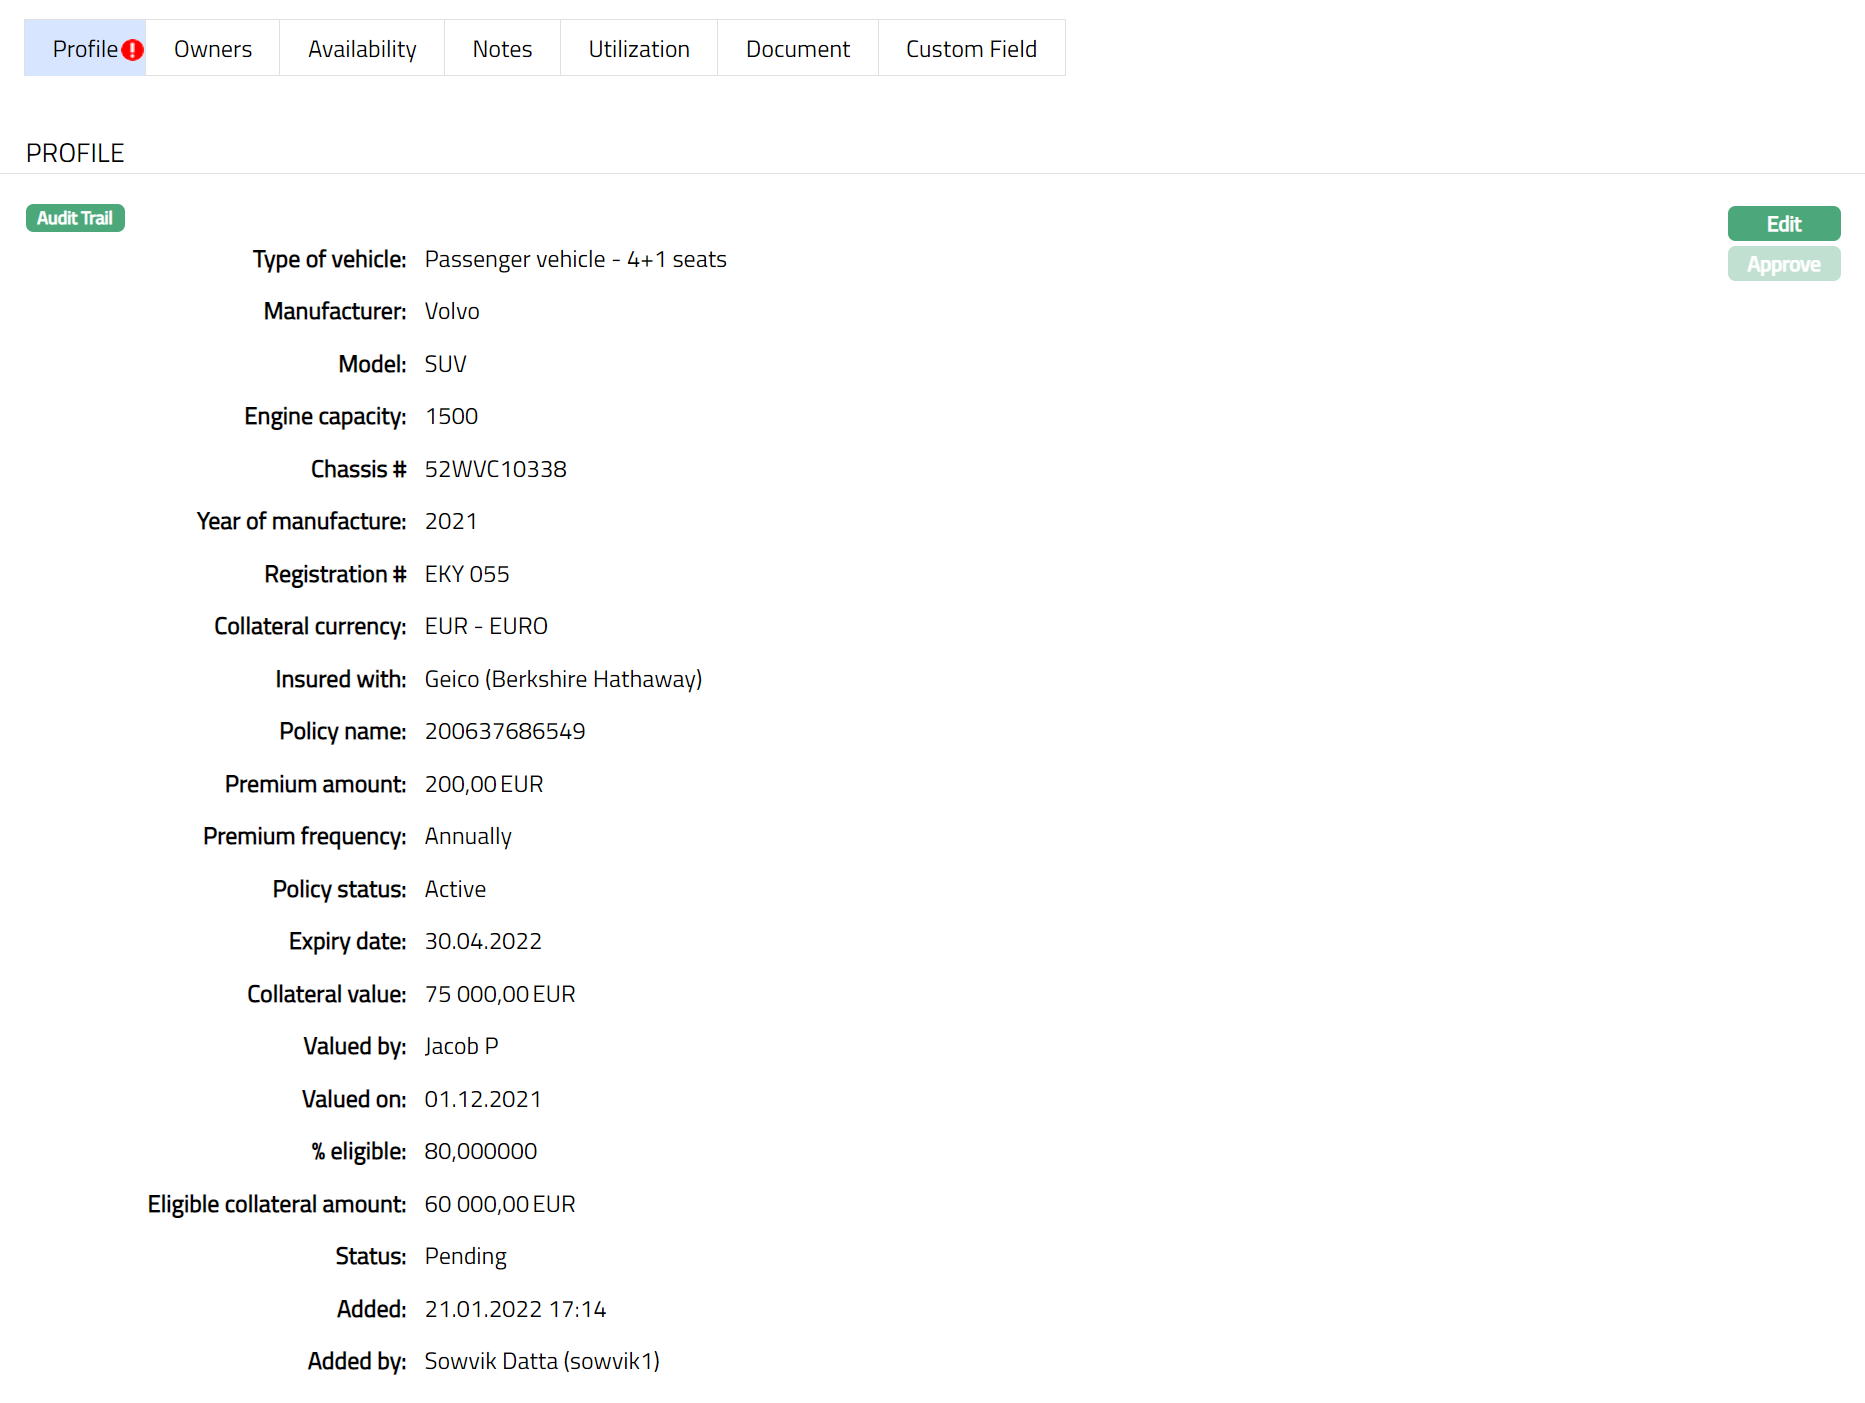1865x1403 pixels.
Task: Switch to the Owners tab
Action: click(x=212, y=49)
